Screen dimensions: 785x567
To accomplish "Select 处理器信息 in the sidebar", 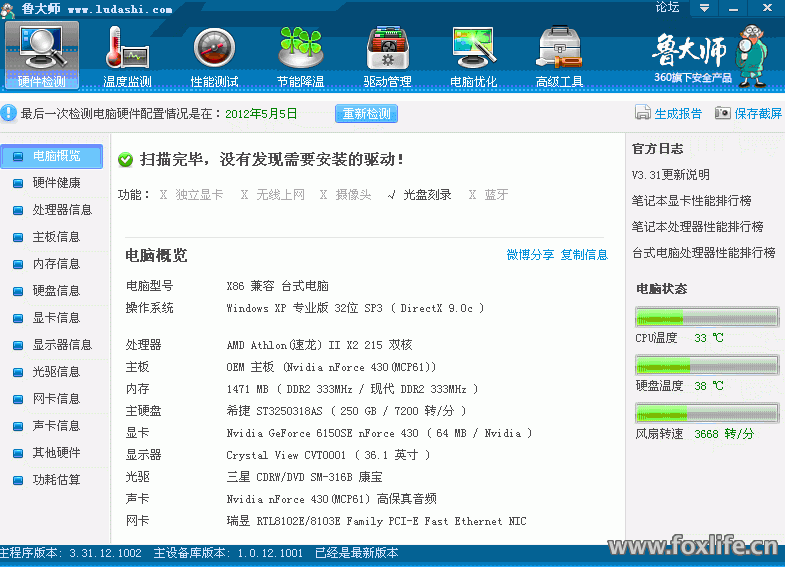I will (62, 210).
